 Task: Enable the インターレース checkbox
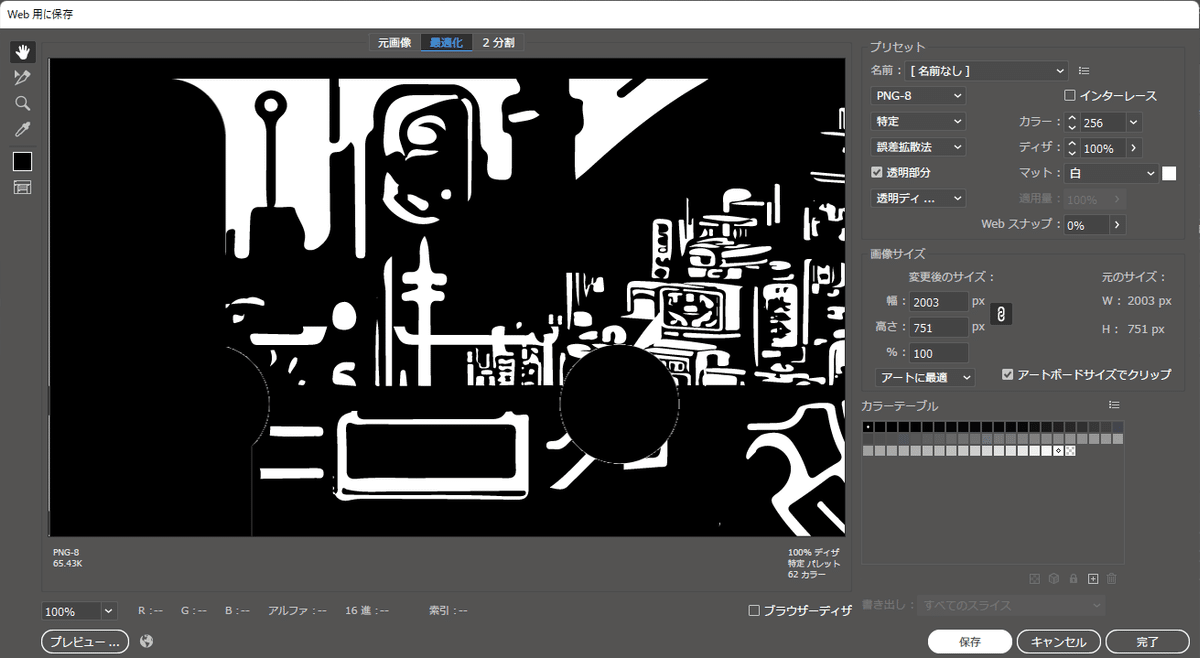[1070, 96]
